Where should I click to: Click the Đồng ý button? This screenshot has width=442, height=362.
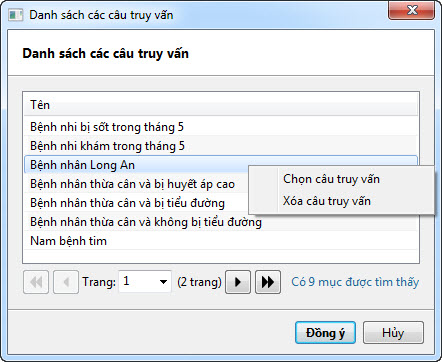(325, 333)
